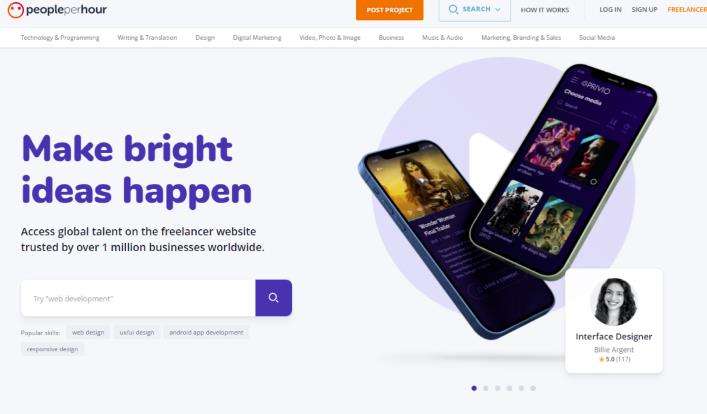707x414 pixels.
Task: Expand the Search dropdown chevron in header
Action: point(498,9)
